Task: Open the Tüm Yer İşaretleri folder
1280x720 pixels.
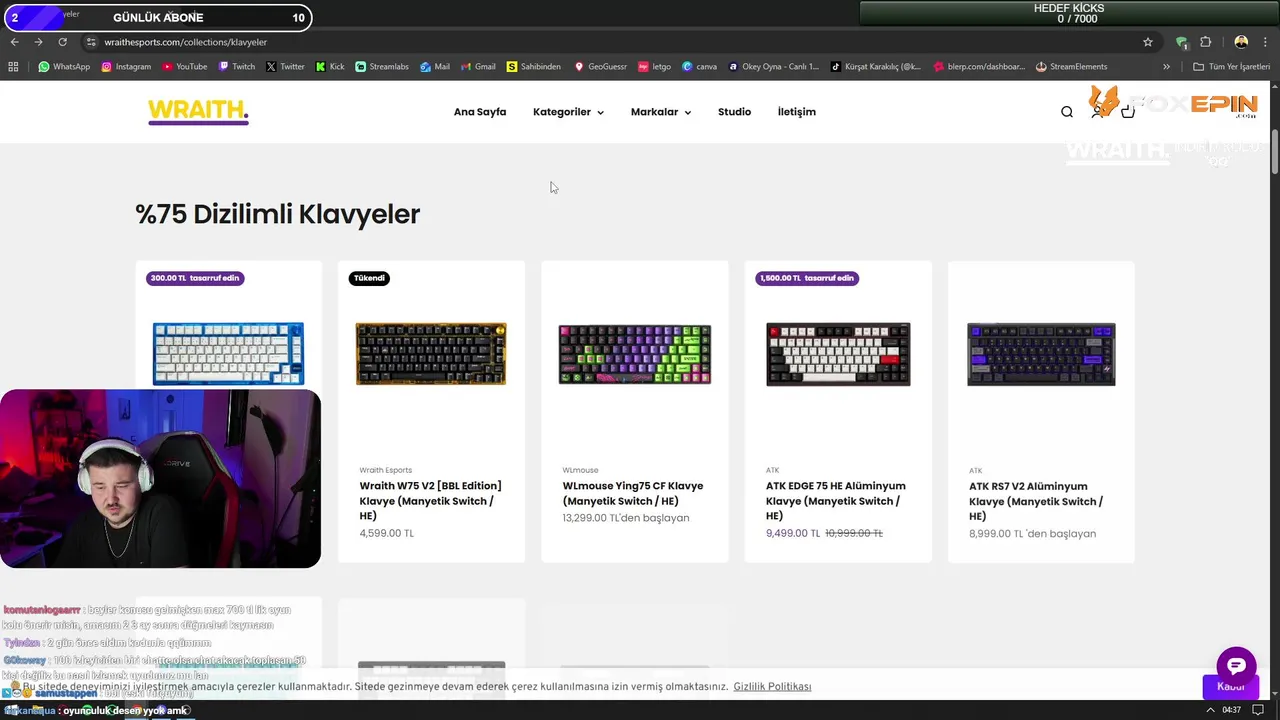Action: coord(1233,67)
